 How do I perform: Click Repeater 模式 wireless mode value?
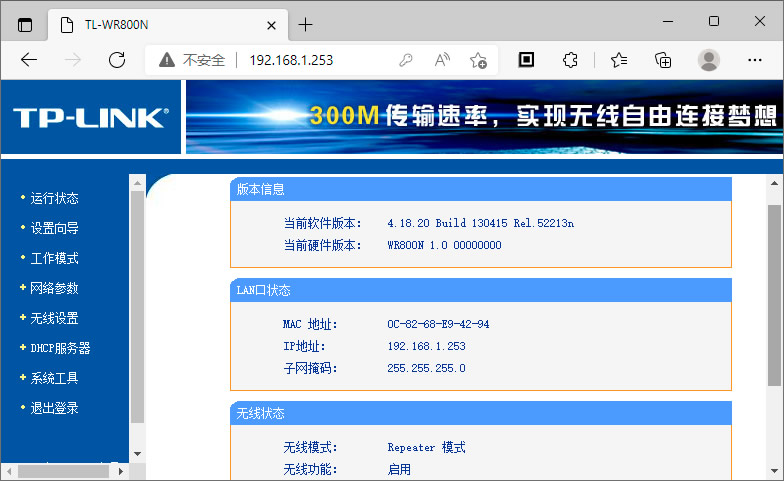click(x=426, y=447)
